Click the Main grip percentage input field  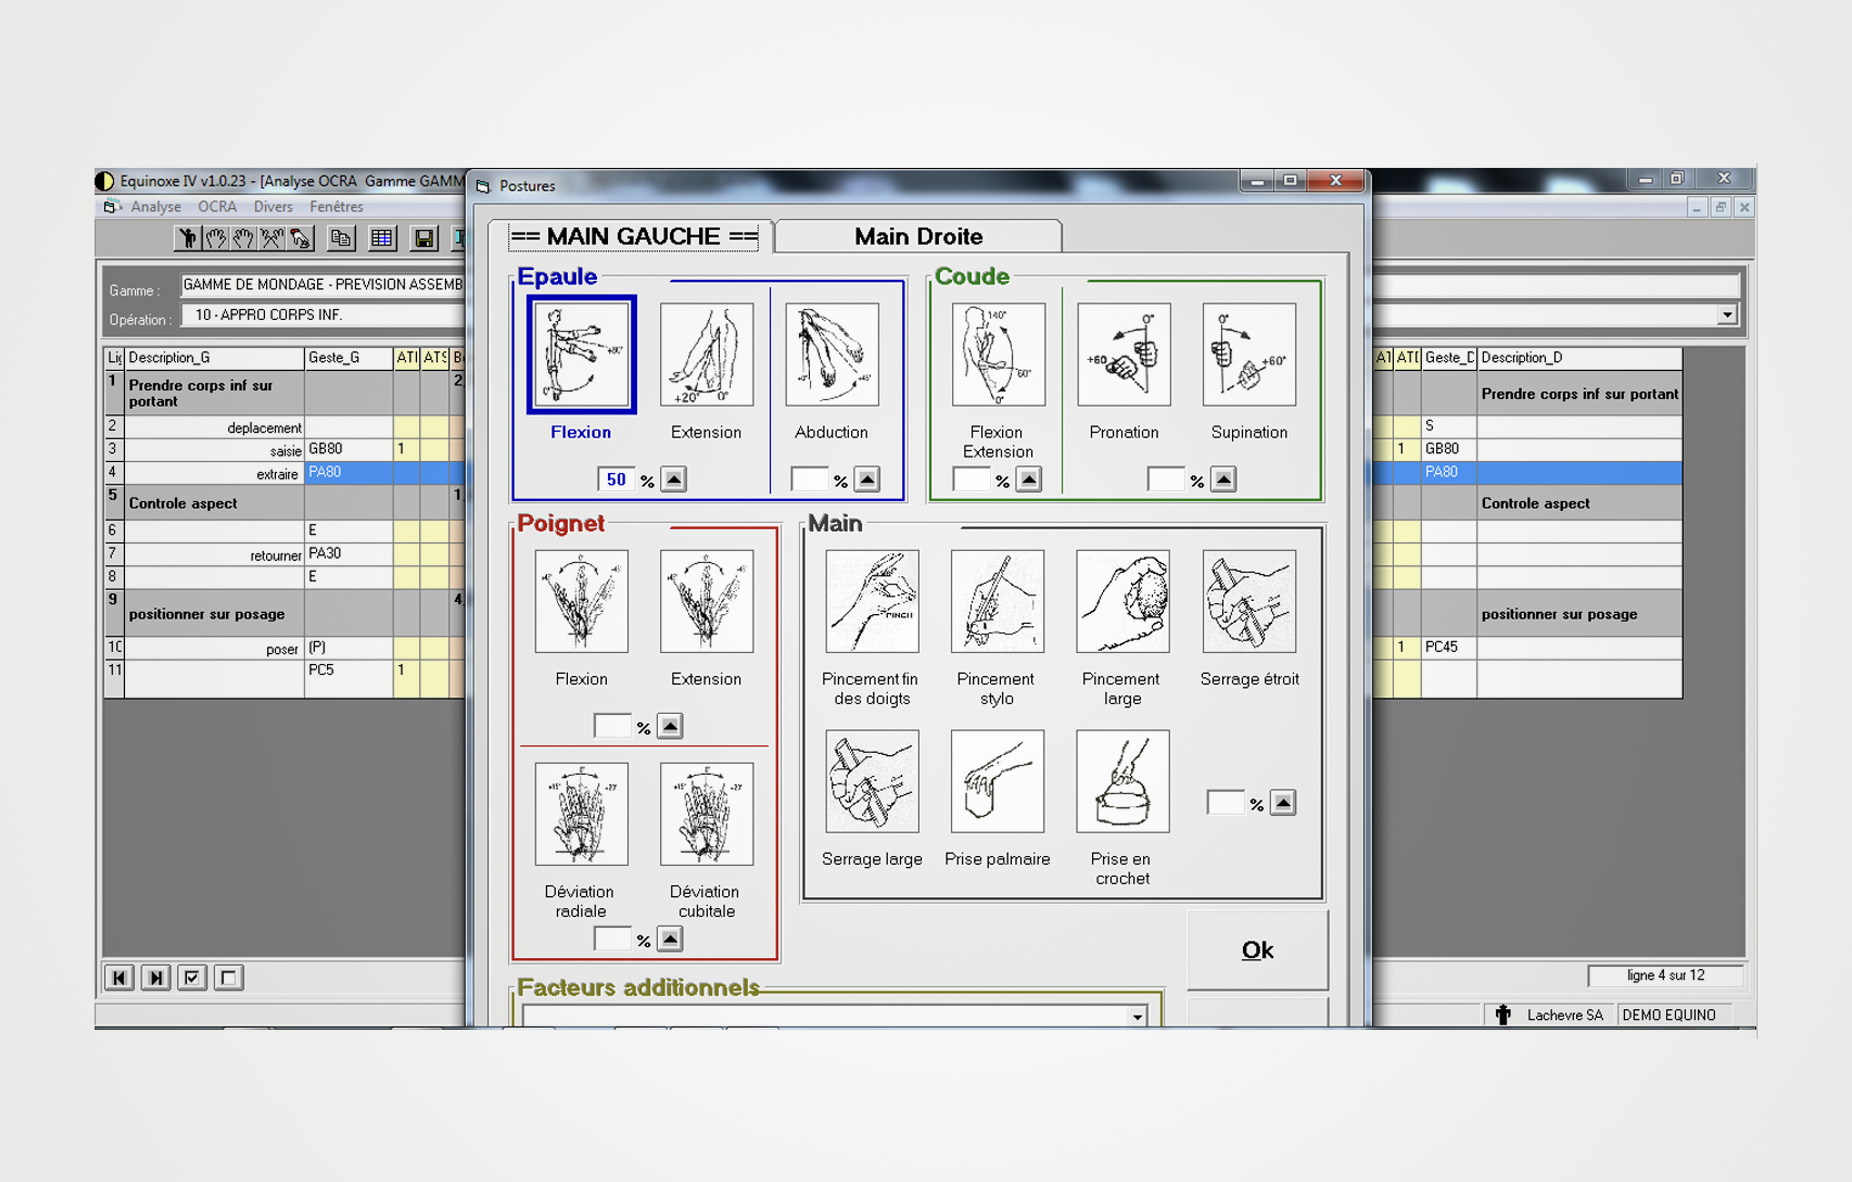[x=1225, y=802]
